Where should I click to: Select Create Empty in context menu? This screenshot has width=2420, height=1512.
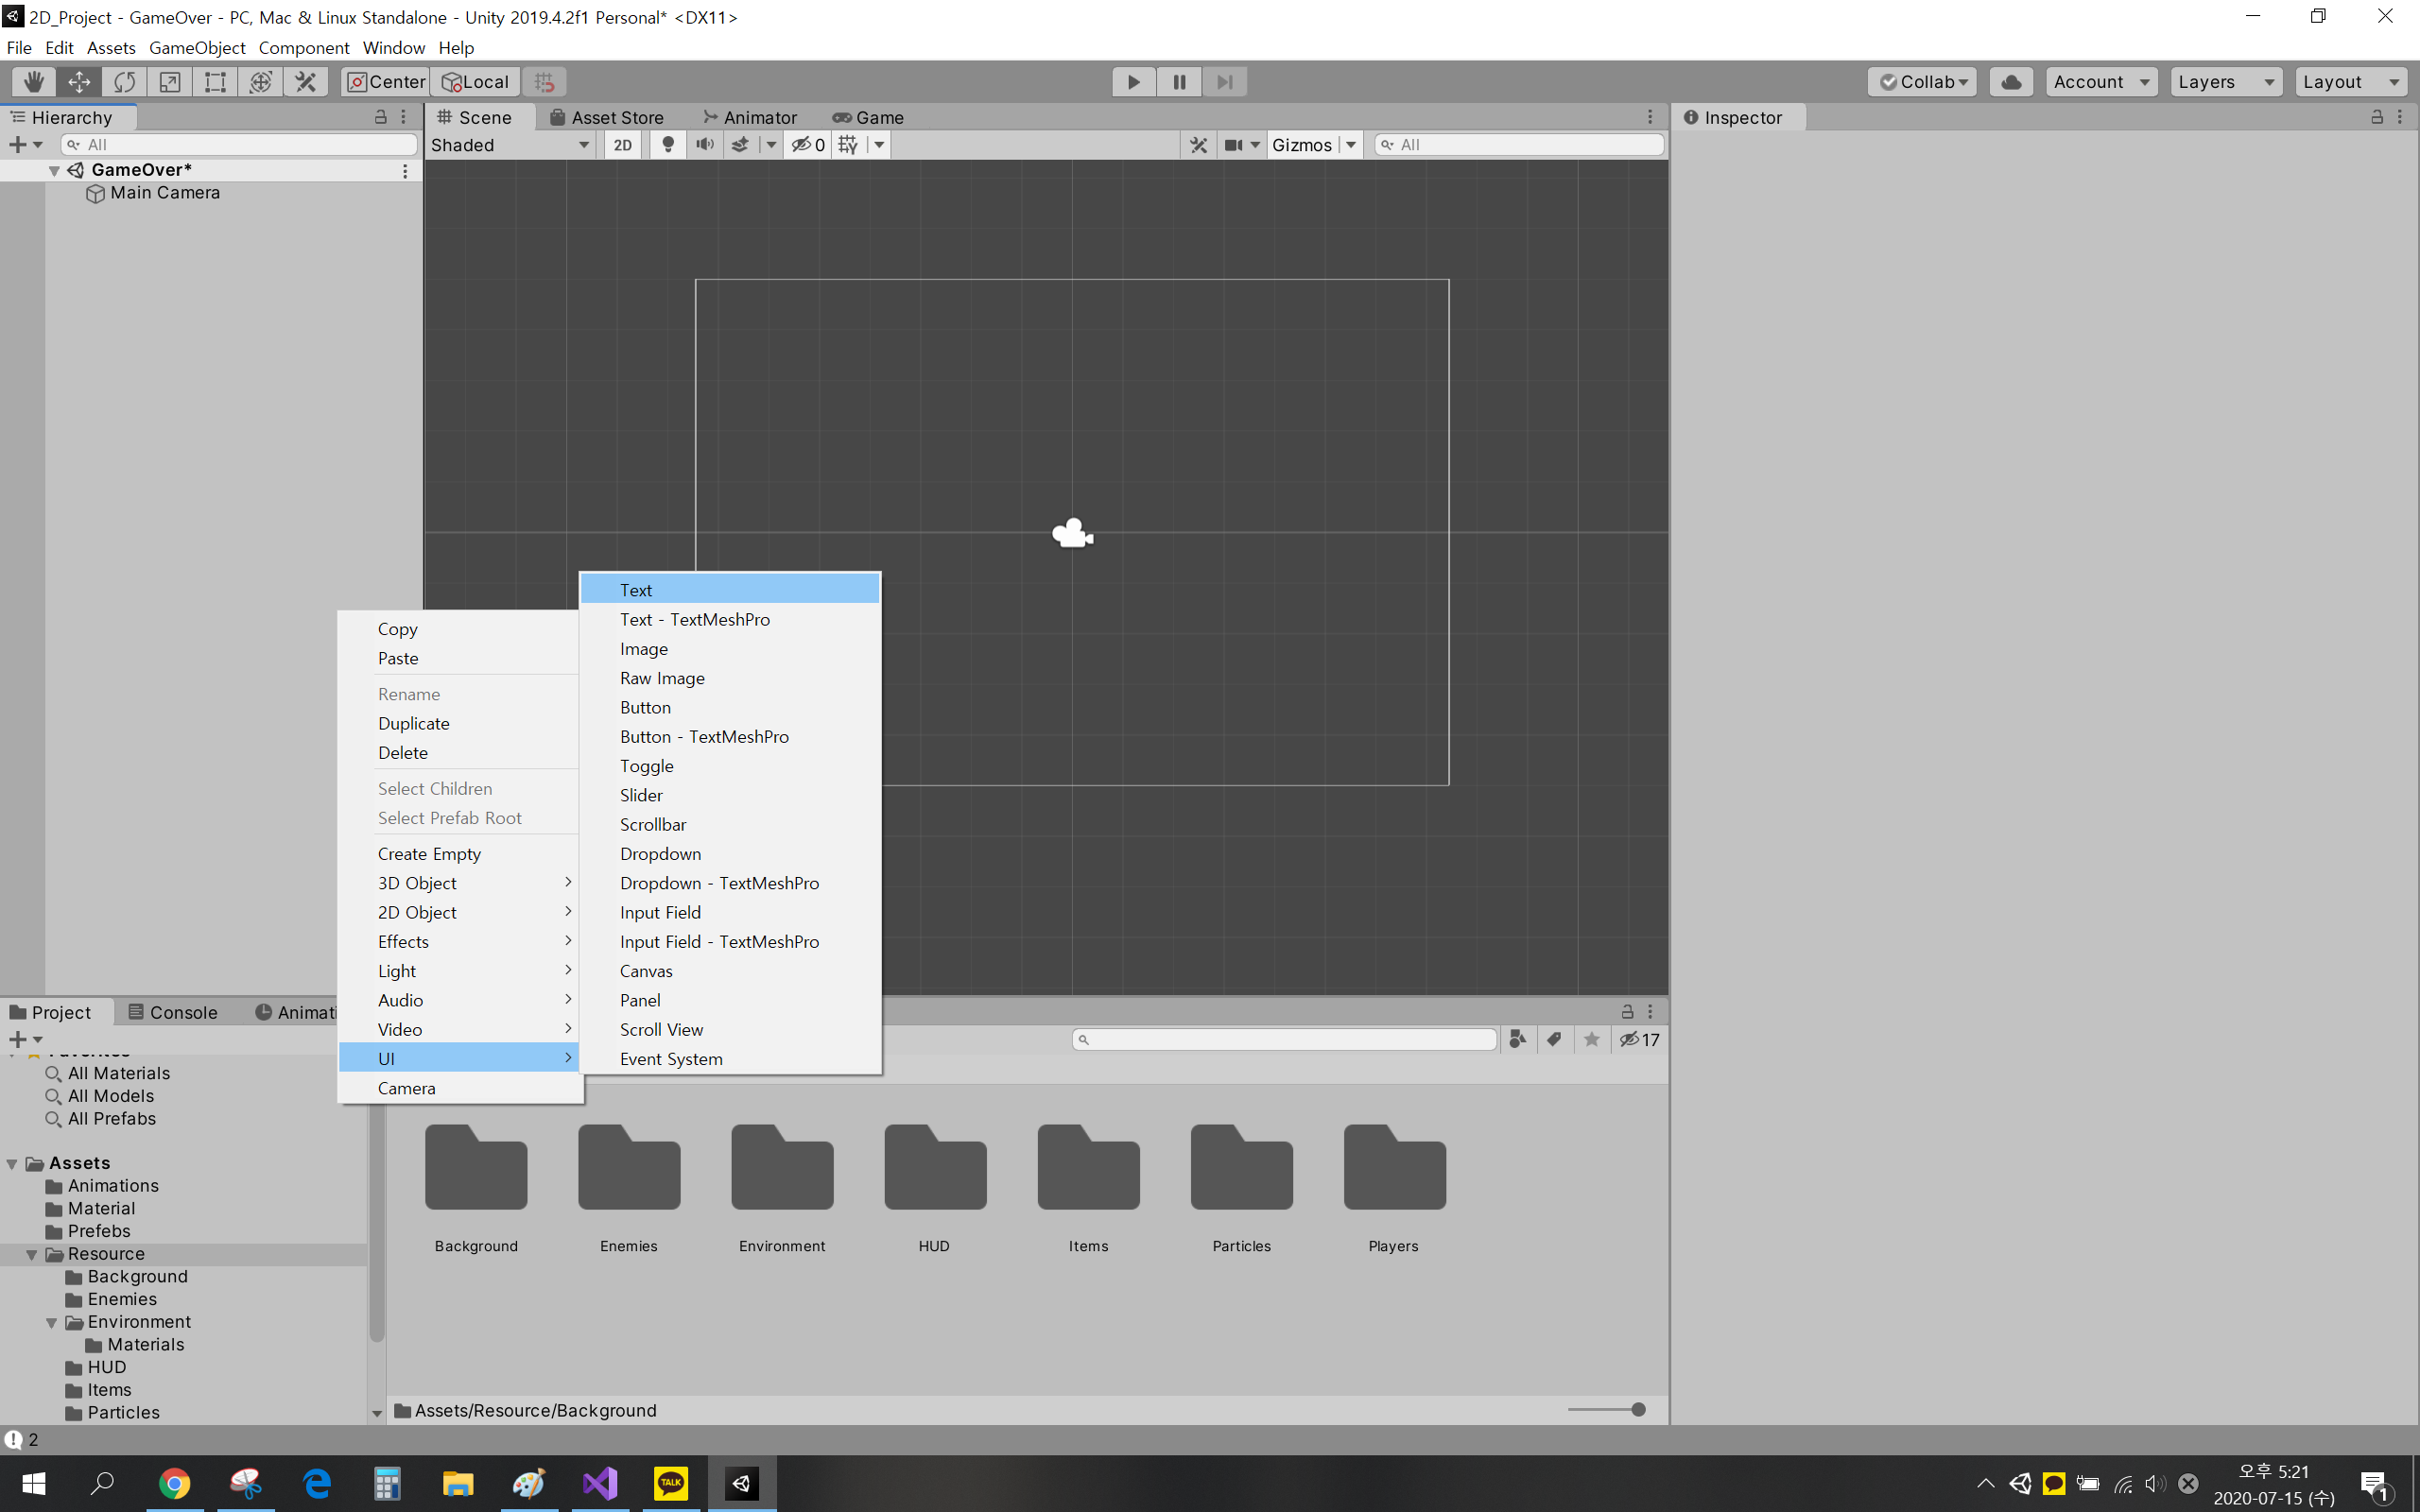click(x=459, y=854)
